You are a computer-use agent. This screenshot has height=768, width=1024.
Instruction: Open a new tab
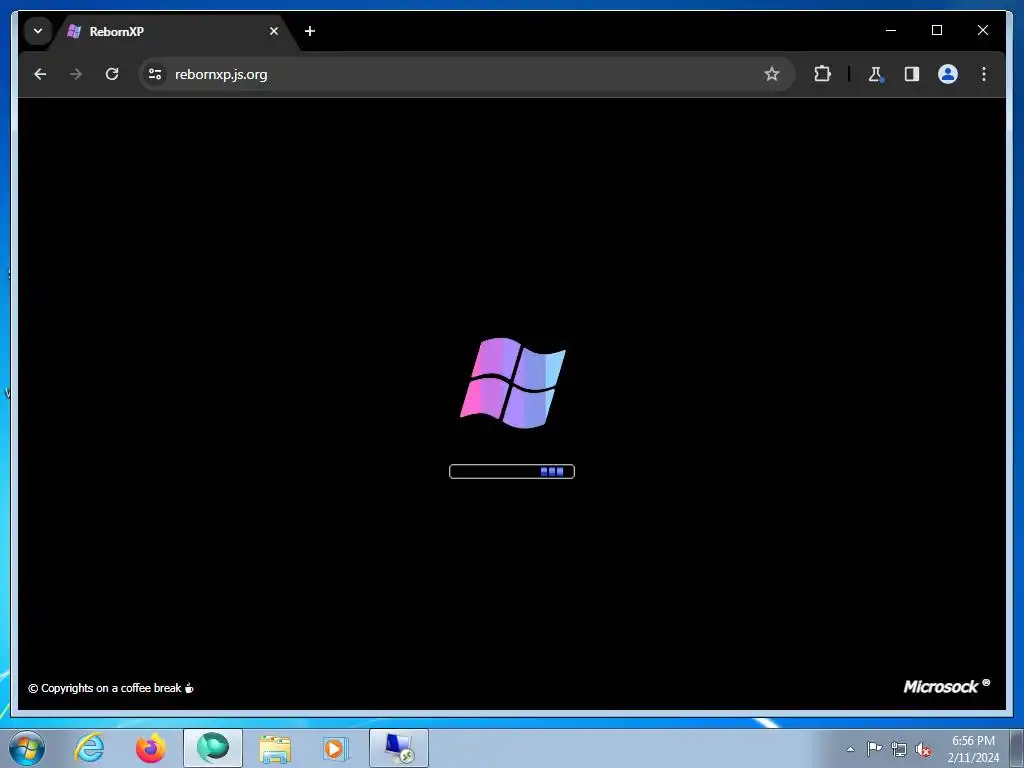pos(310,31)
